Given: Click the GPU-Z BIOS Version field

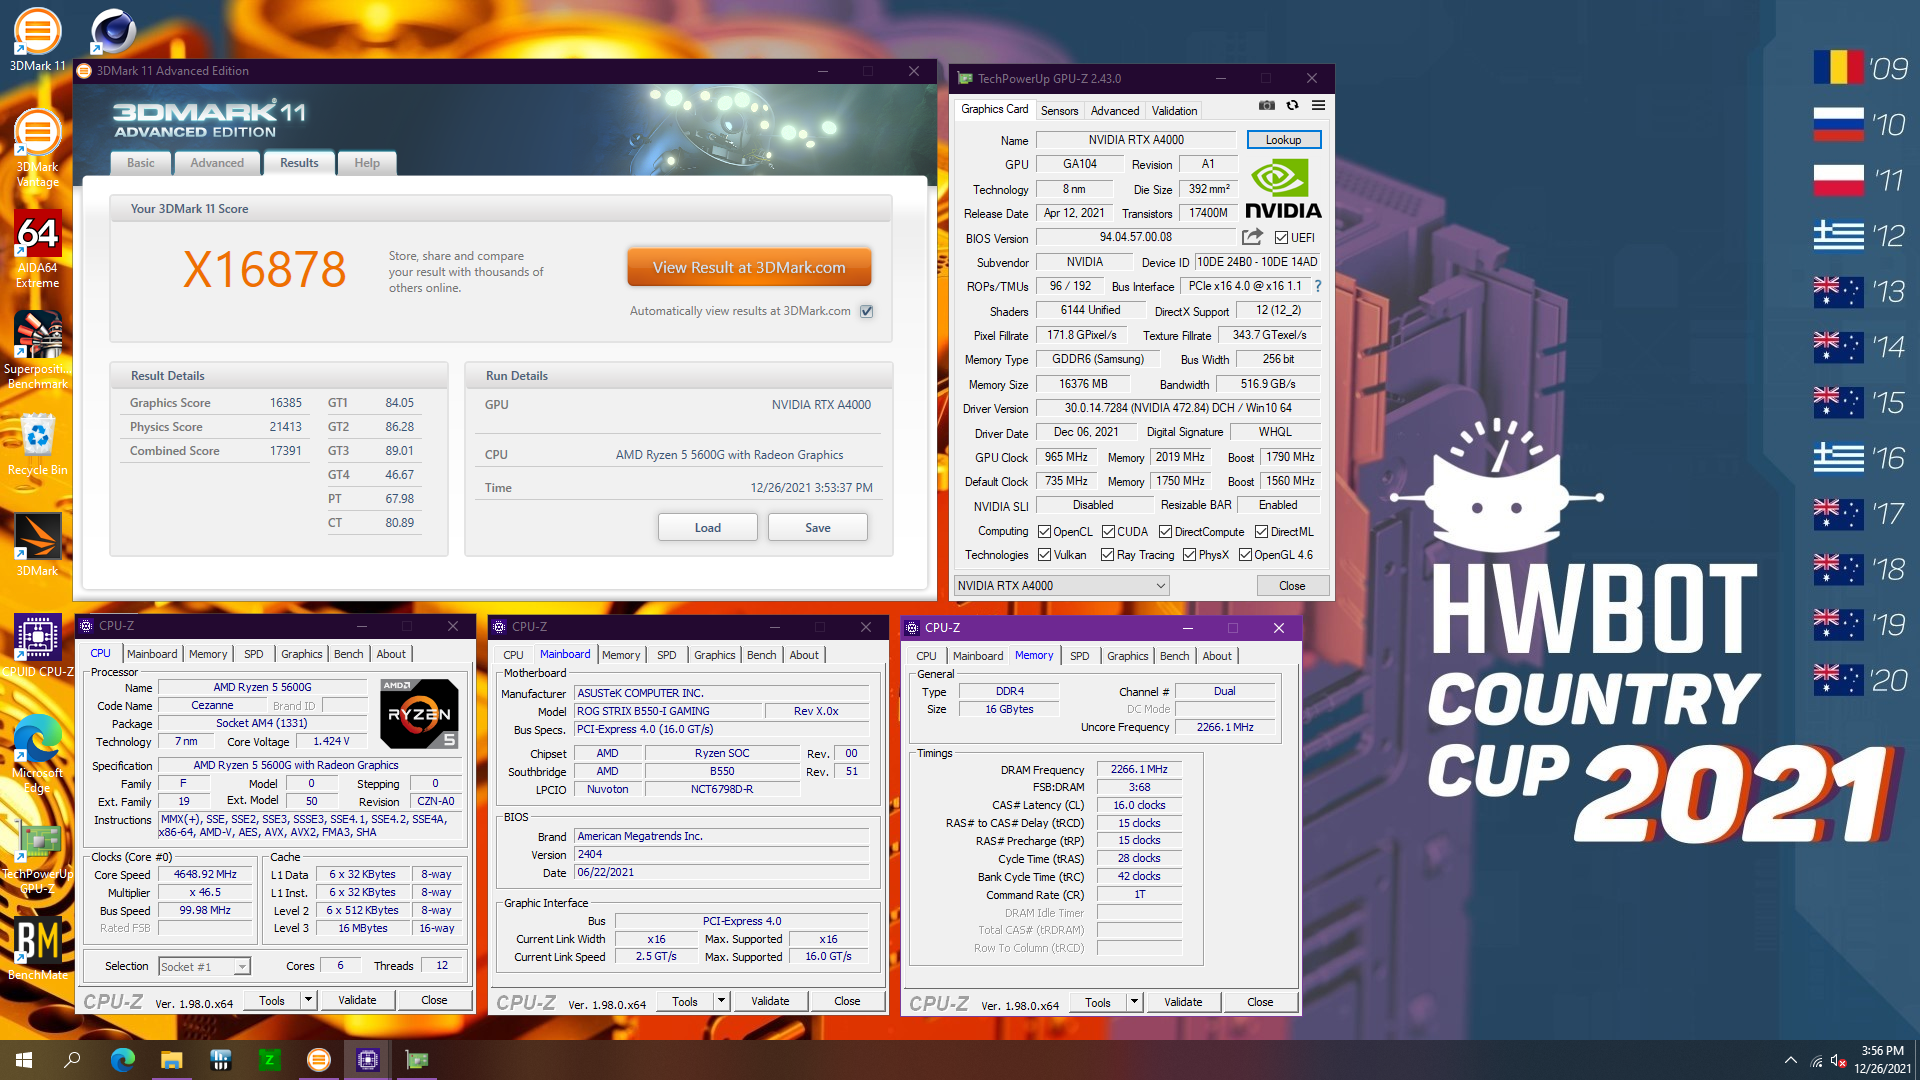Looking at the screenshot, I should 1135,238.
